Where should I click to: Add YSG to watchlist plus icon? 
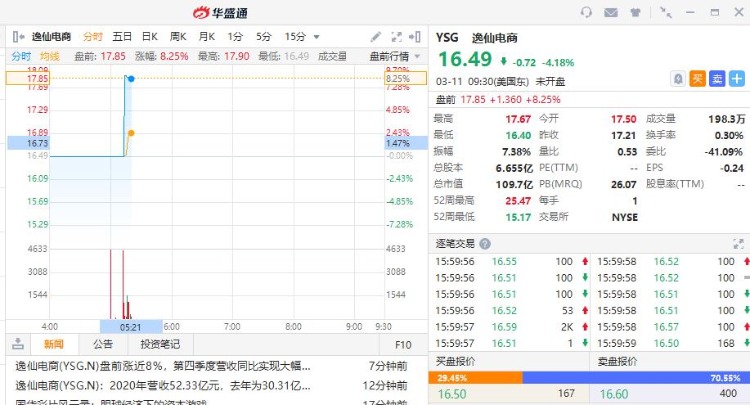click(737, 78)
